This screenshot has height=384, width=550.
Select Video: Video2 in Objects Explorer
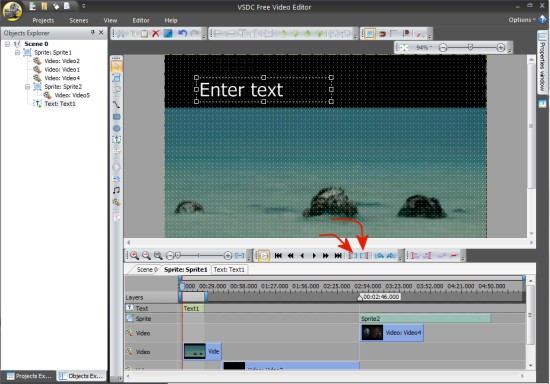click(x=62, y=61)
